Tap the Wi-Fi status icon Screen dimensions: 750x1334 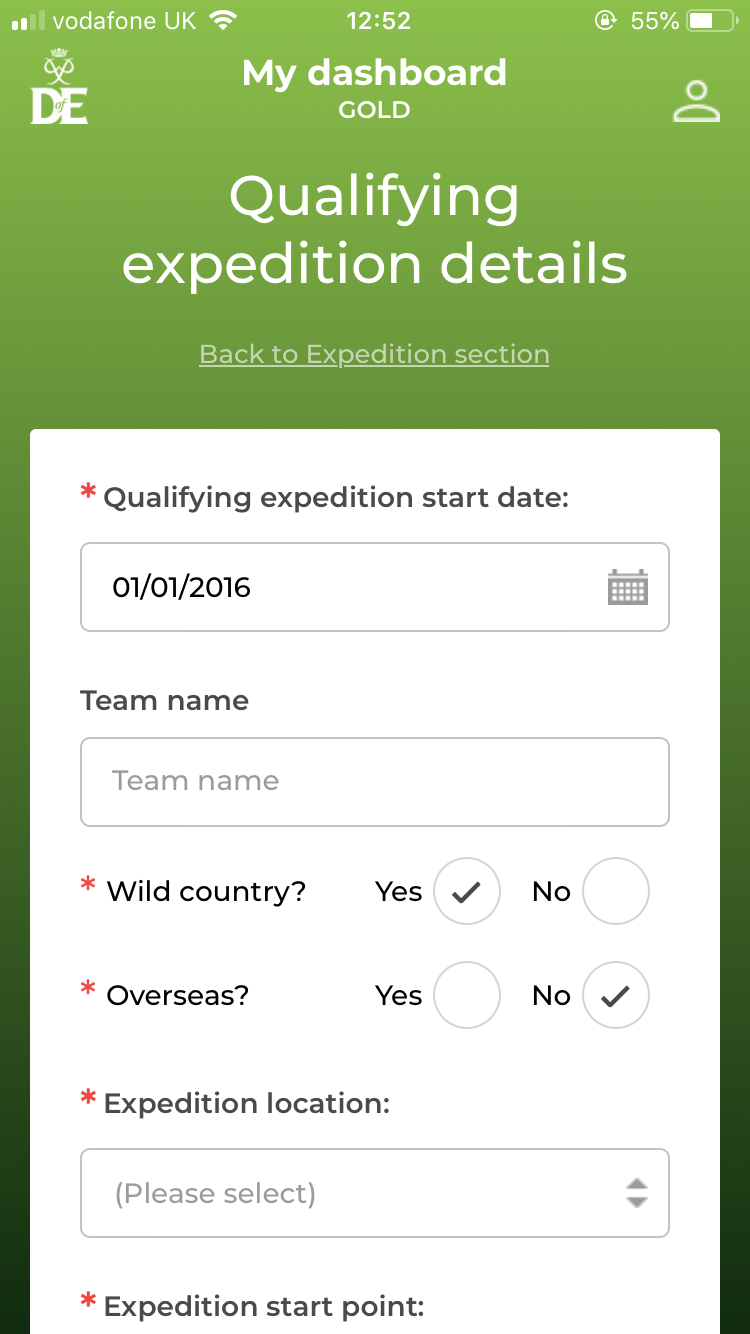coord(224,20)
